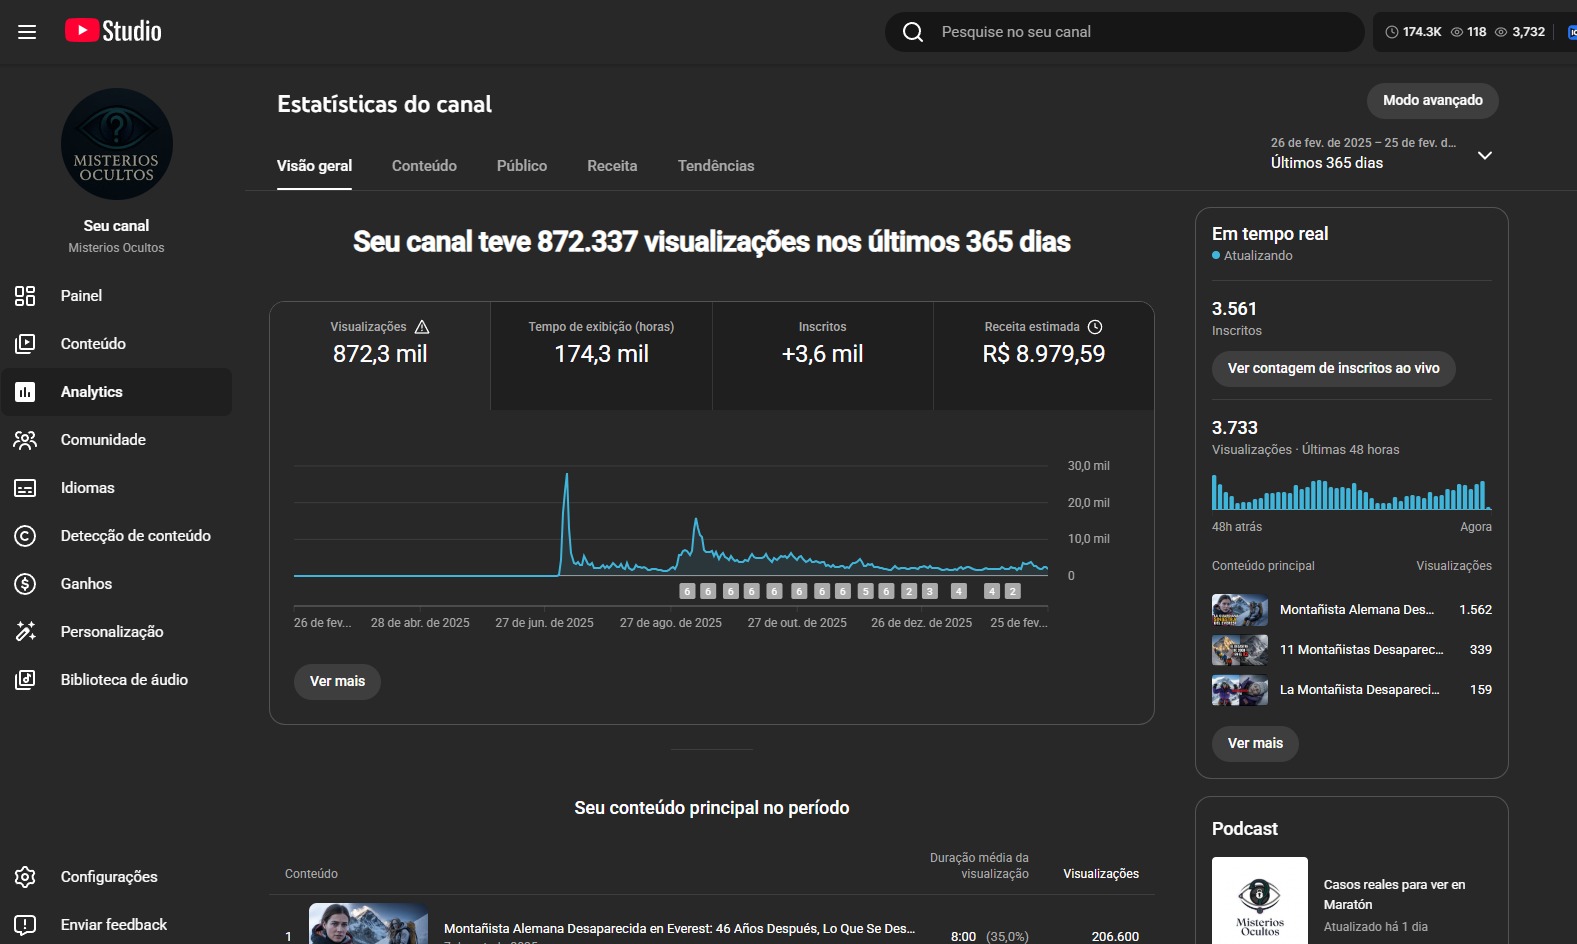Viewport: 1577px width, 944px height.
Task: Open the Personalização magic wand icon
Action: (25, 632)
